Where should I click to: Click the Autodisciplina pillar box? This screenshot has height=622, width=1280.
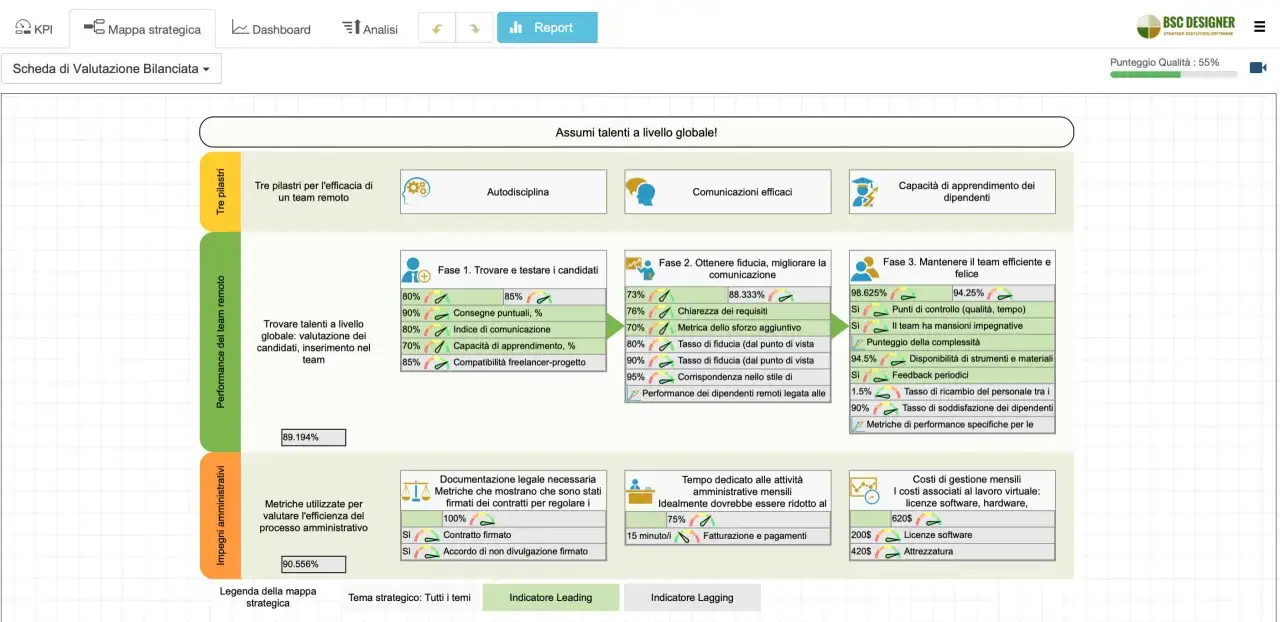[503, 191]
